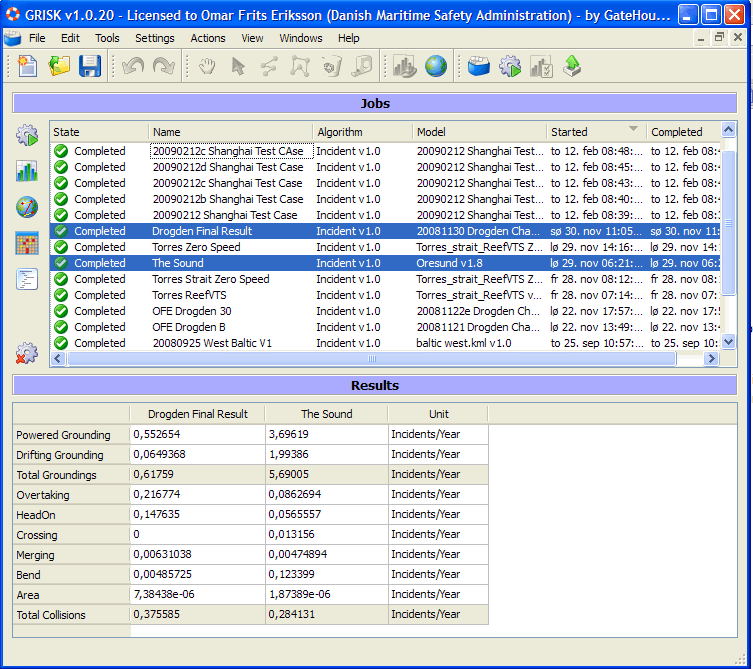Click the run job gear icon in sidebar
Image resolution: width=753 pixels, height=669 pixels.
27,136
